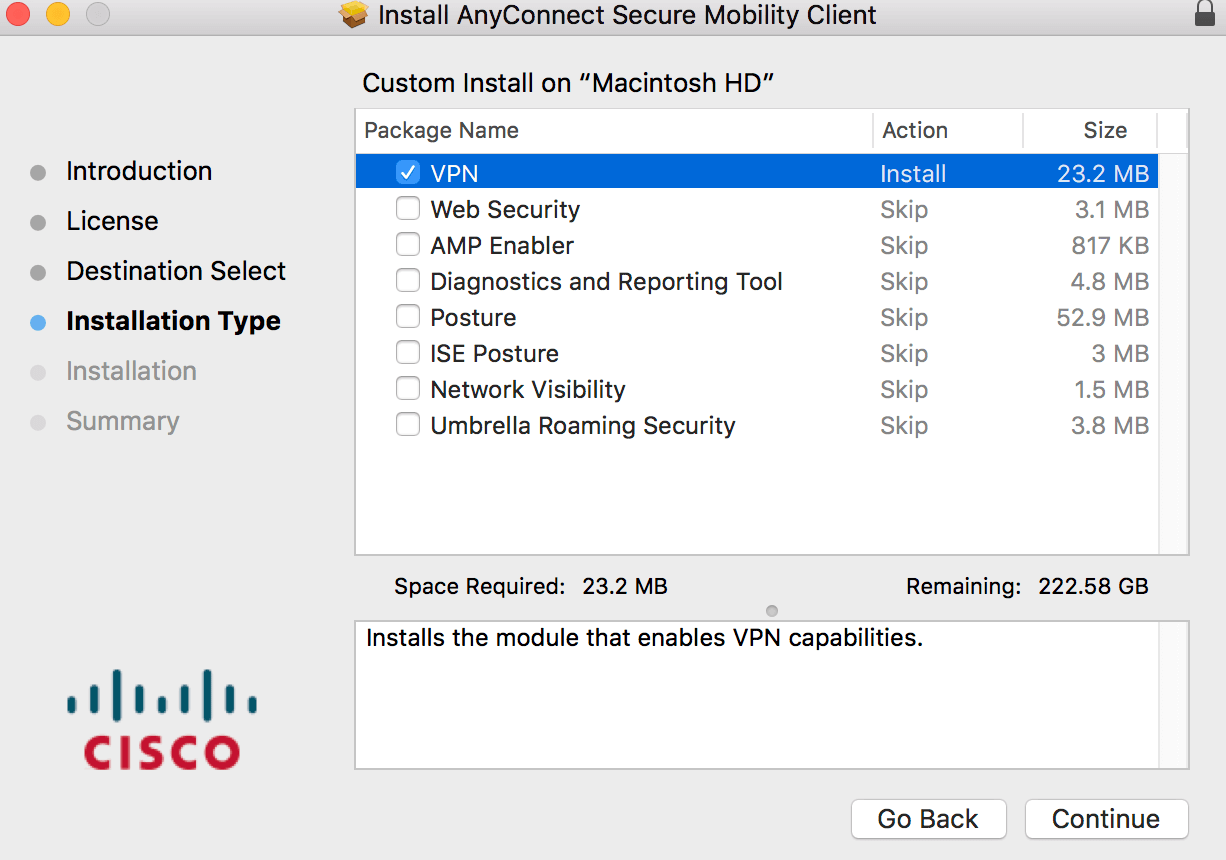Click the Continue button
Screen dimensions: 1226x860
pos(1106,819)
